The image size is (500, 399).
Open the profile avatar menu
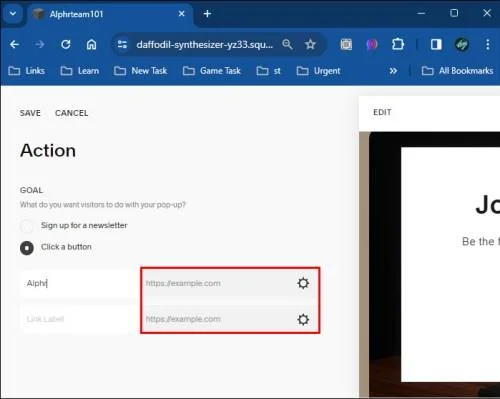click(462, 44)
